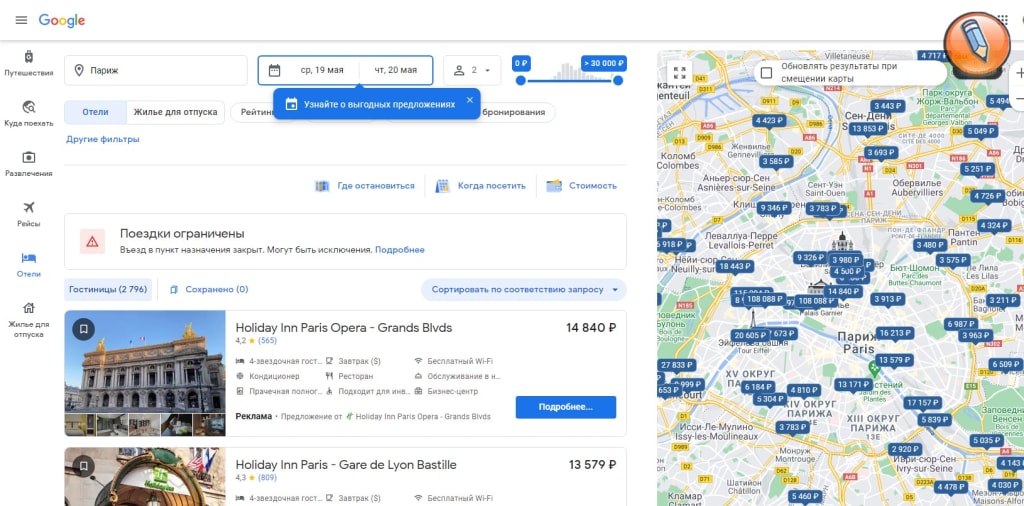
Task: Click the Google logo
Action: click(62, 20)
